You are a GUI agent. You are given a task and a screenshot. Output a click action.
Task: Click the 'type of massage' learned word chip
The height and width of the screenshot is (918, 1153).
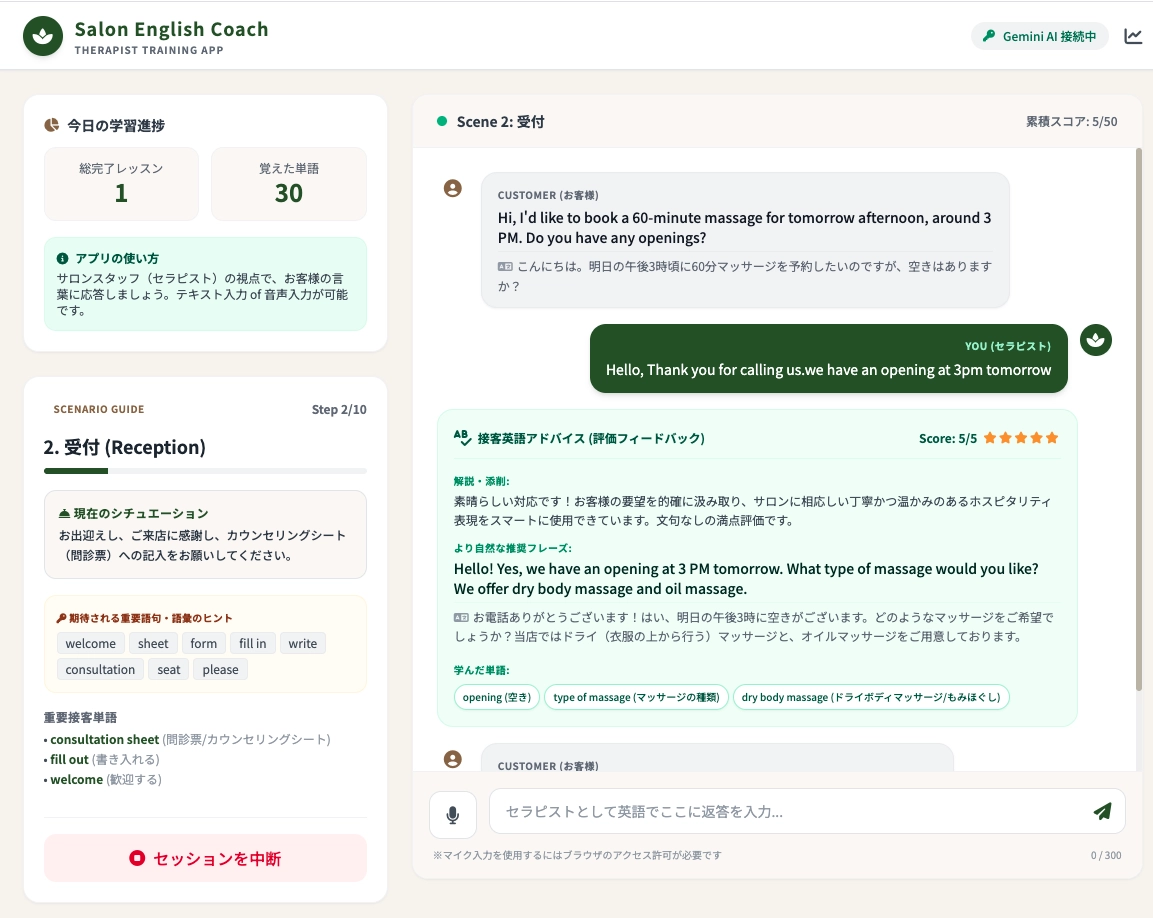[x=636, y=697]
